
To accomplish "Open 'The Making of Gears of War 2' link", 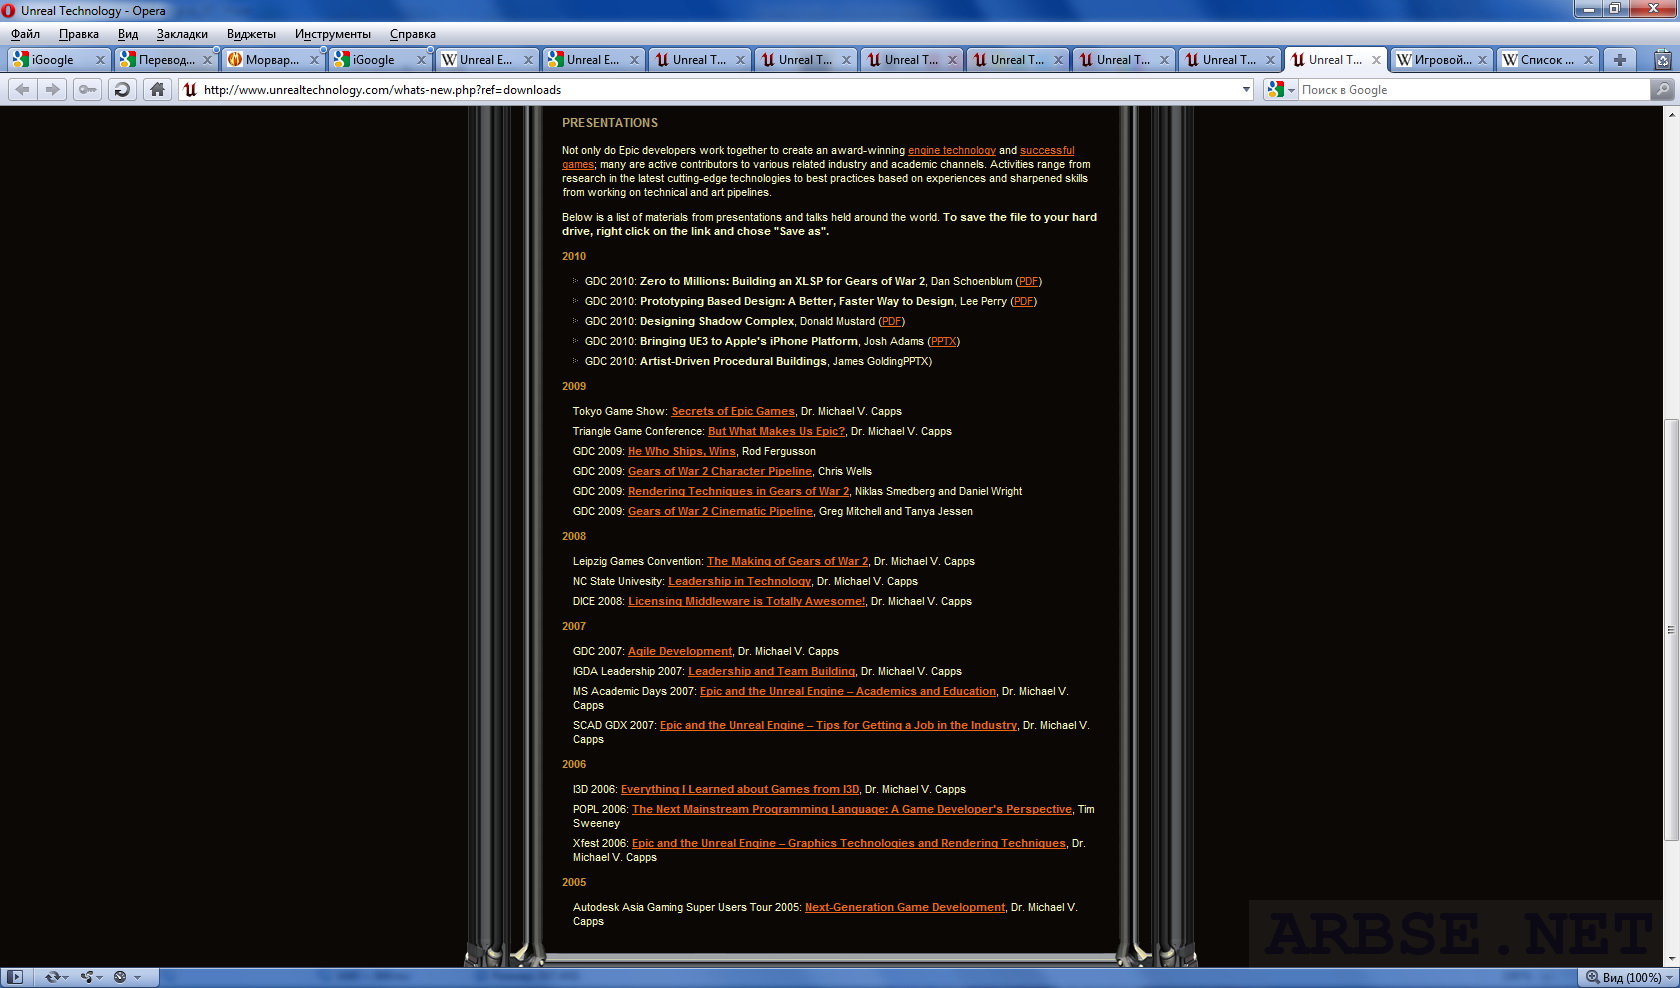I will pos(787,561).
